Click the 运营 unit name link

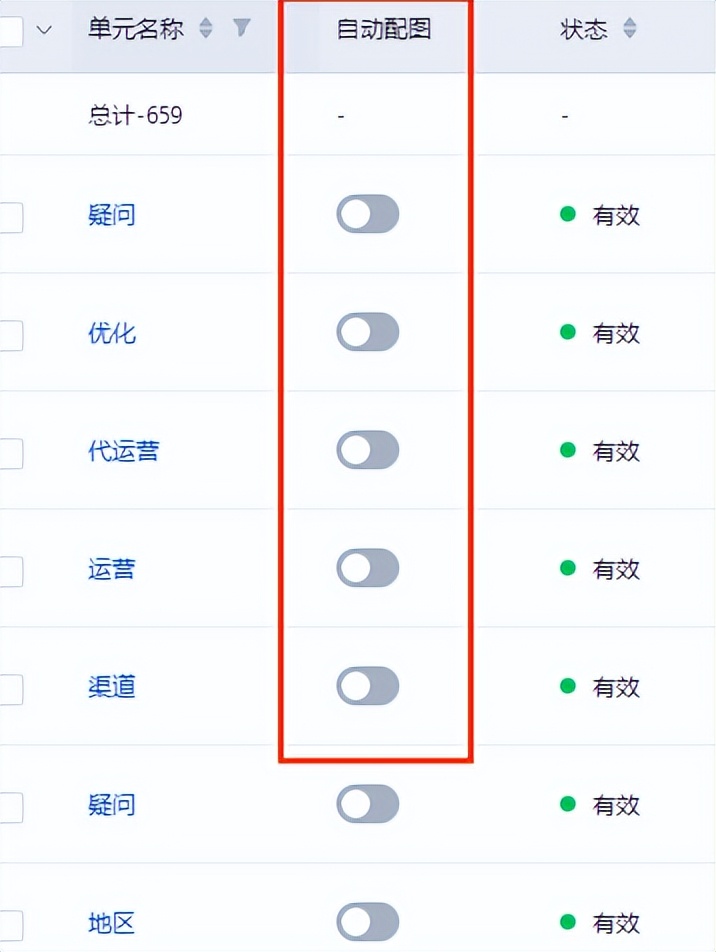click(x=111, y=569)
